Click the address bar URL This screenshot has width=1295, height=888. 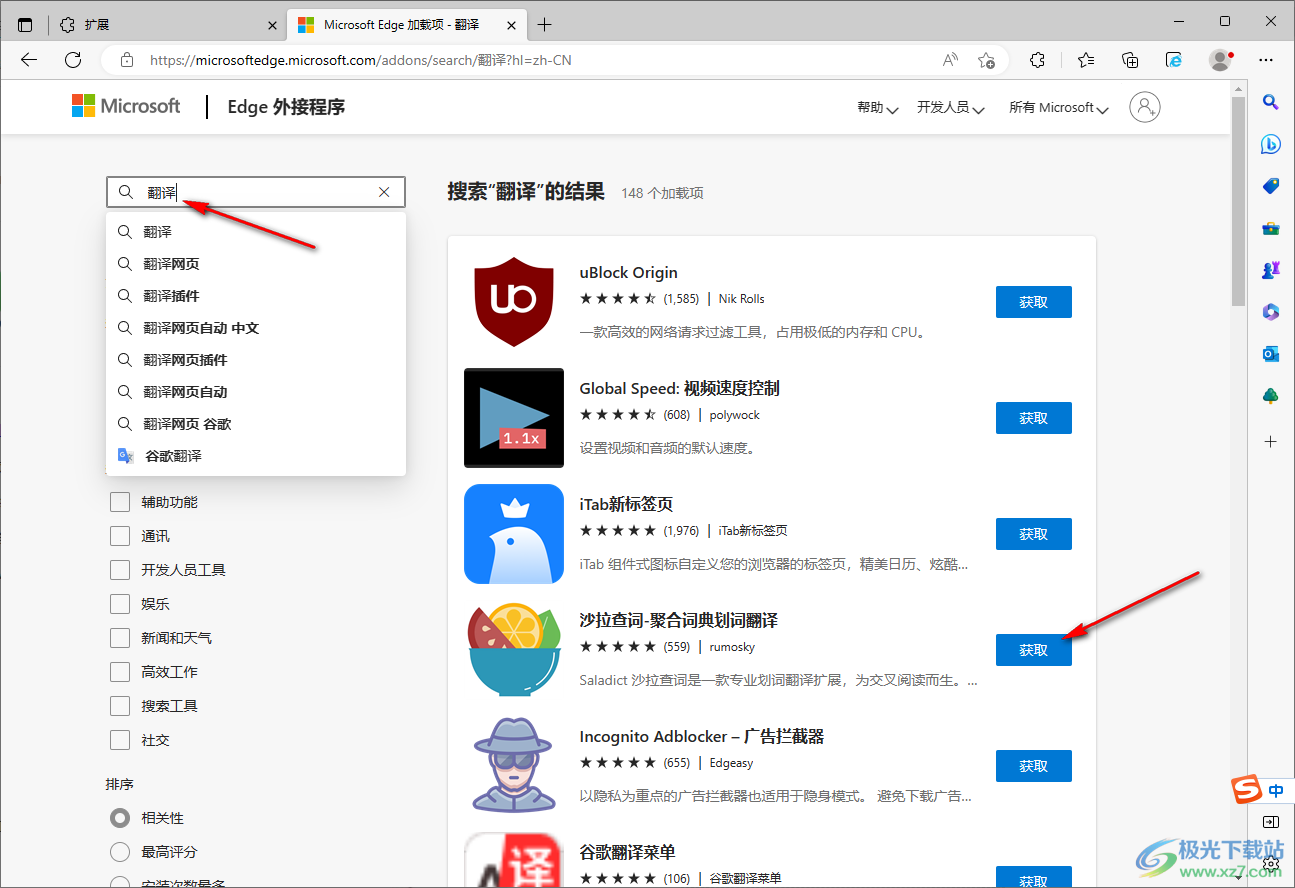(x=361, y=60)
